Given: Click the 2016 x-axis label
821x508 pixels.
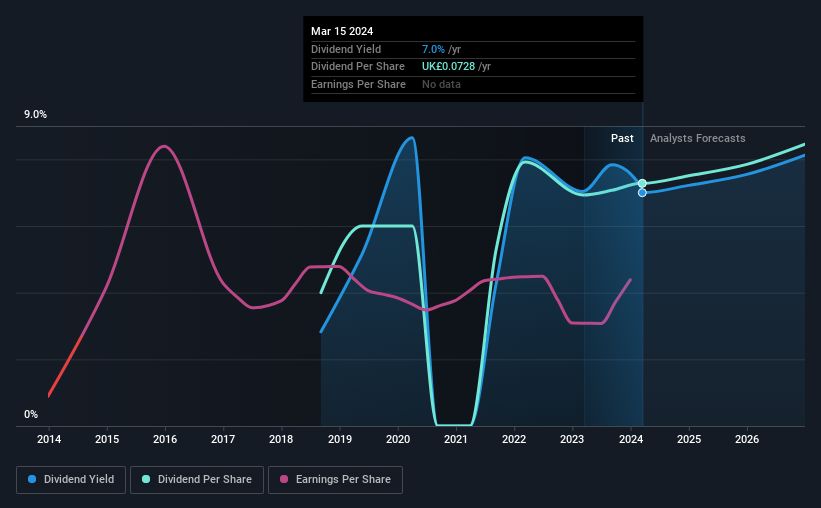Looking at the screenshot, I should 165,439.
